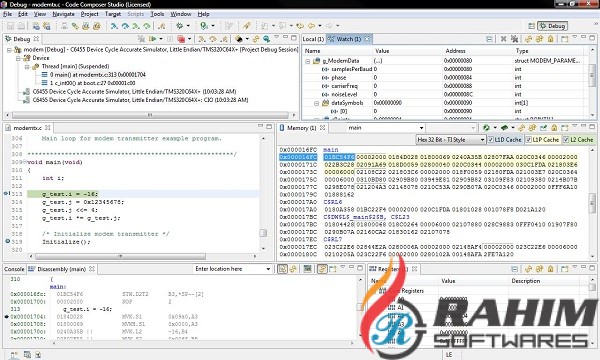
Task: Click the Step Into icon in main toolbar
Action: click(114, 26)
